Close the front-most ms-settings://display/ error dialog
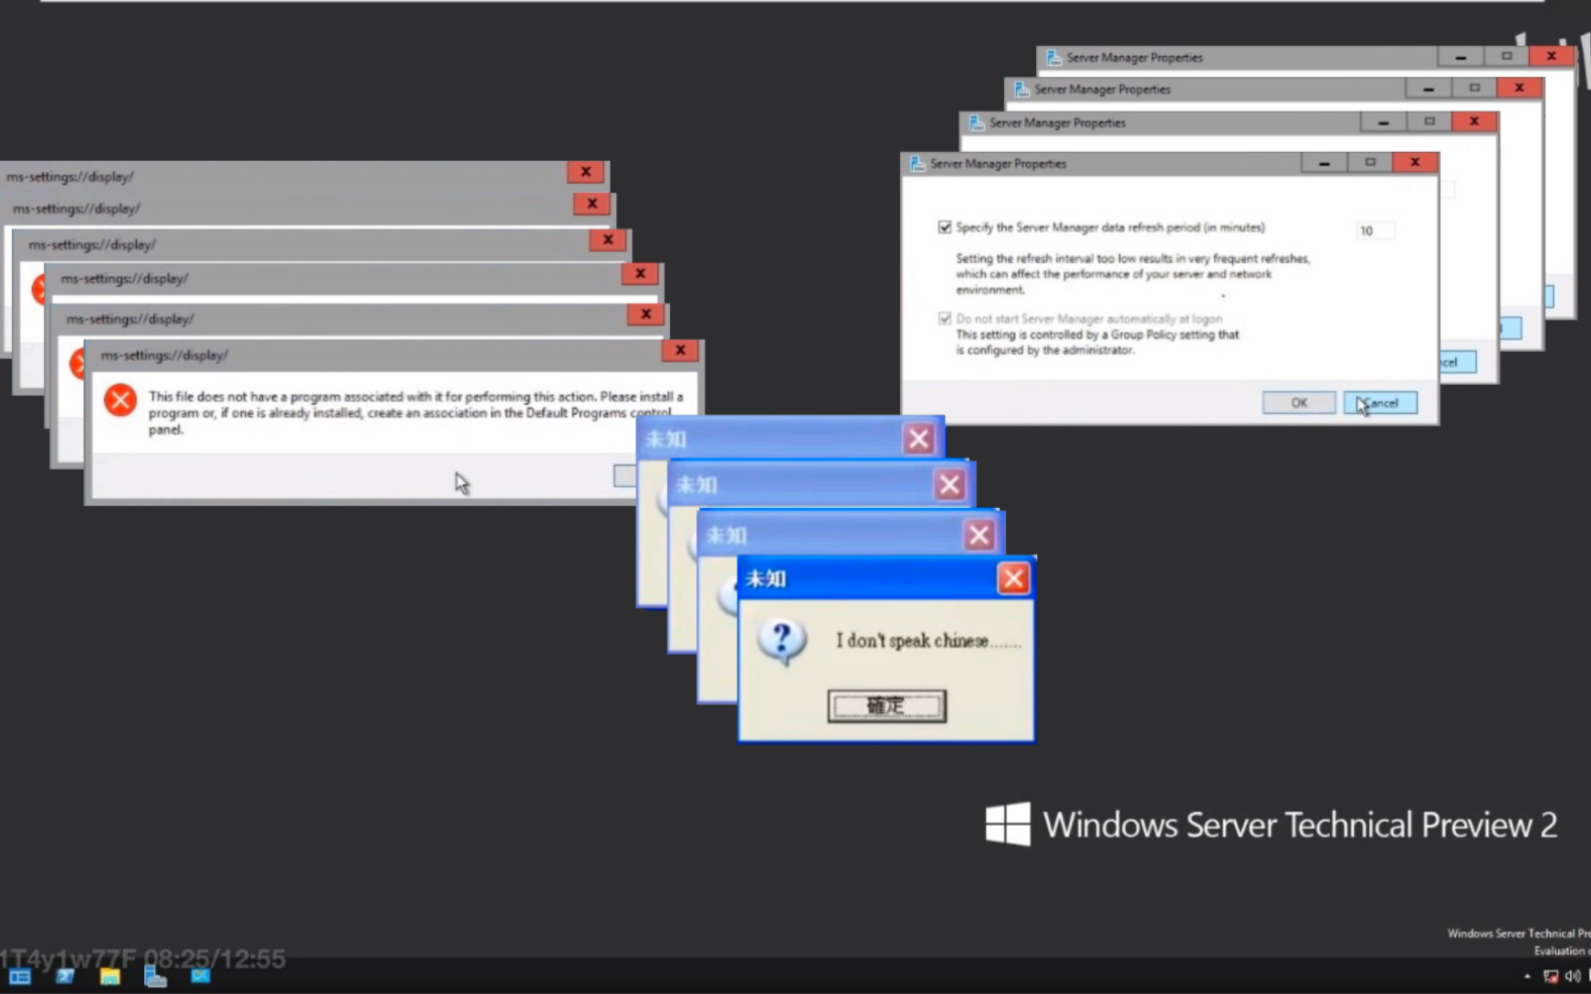Image resolution: width=1591 pixels, height=994 pixels. [680, 350]
